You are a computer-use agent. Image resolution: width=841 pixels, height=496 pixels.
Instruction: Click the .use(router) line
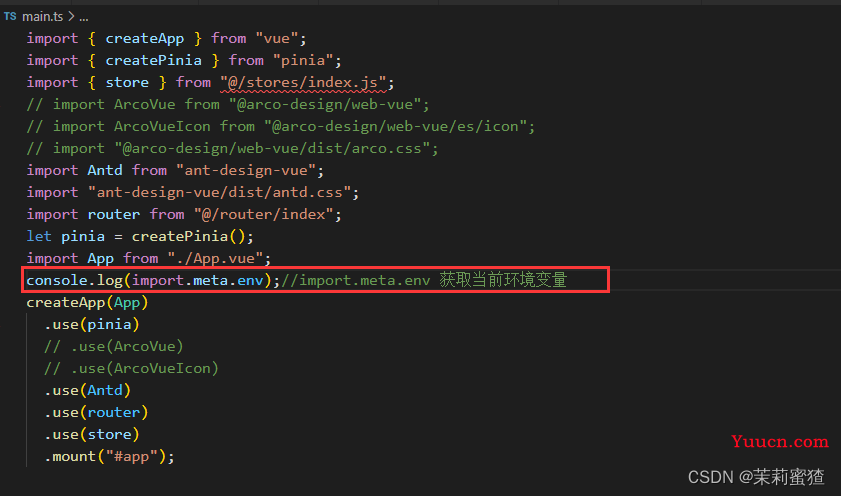[96, 412]
